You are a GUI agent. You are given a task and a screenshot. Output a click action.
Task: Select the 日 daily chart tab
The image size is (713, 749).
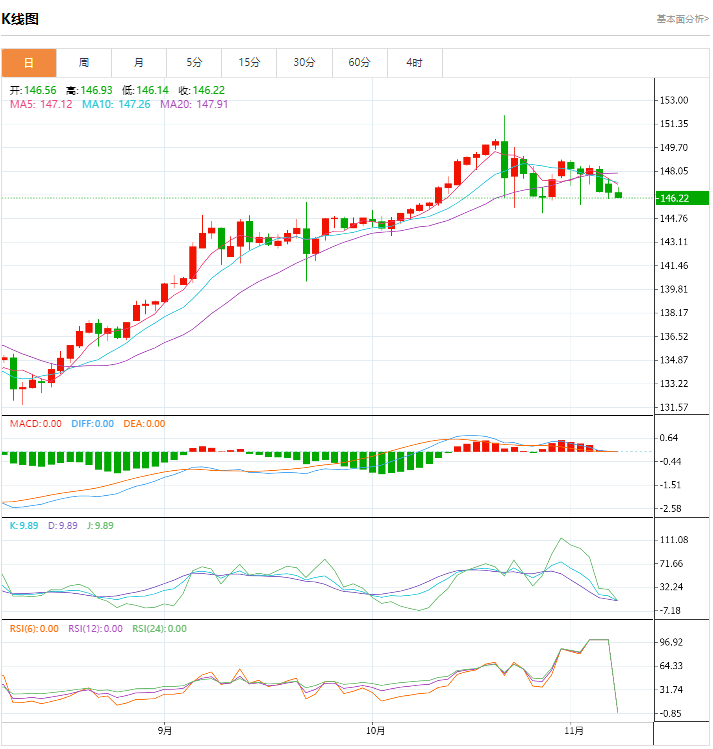[28, 63]
